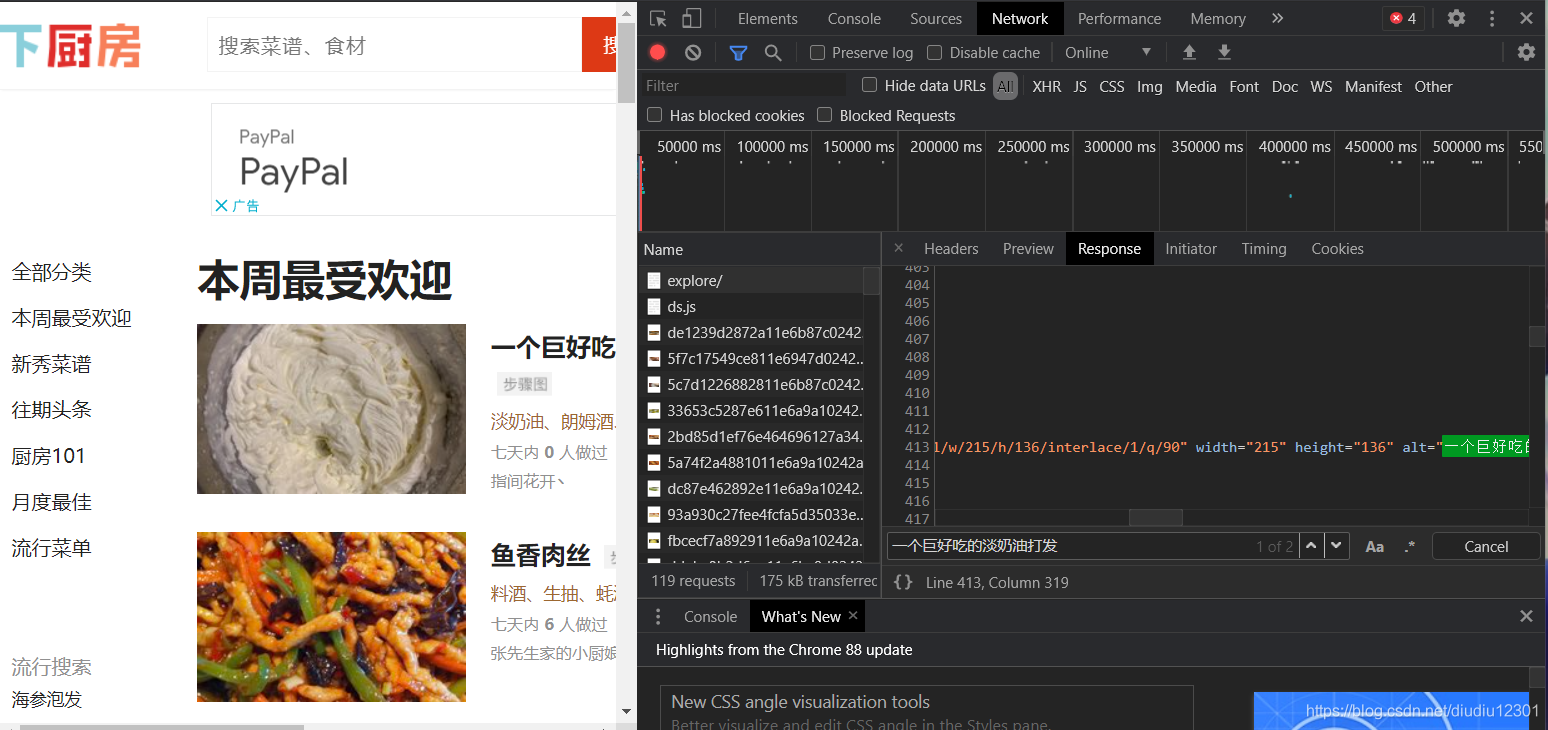Open the drawer three-dot menu
Image resolution: width=1548 pixels, height=730 pixels.
point(658,616)
